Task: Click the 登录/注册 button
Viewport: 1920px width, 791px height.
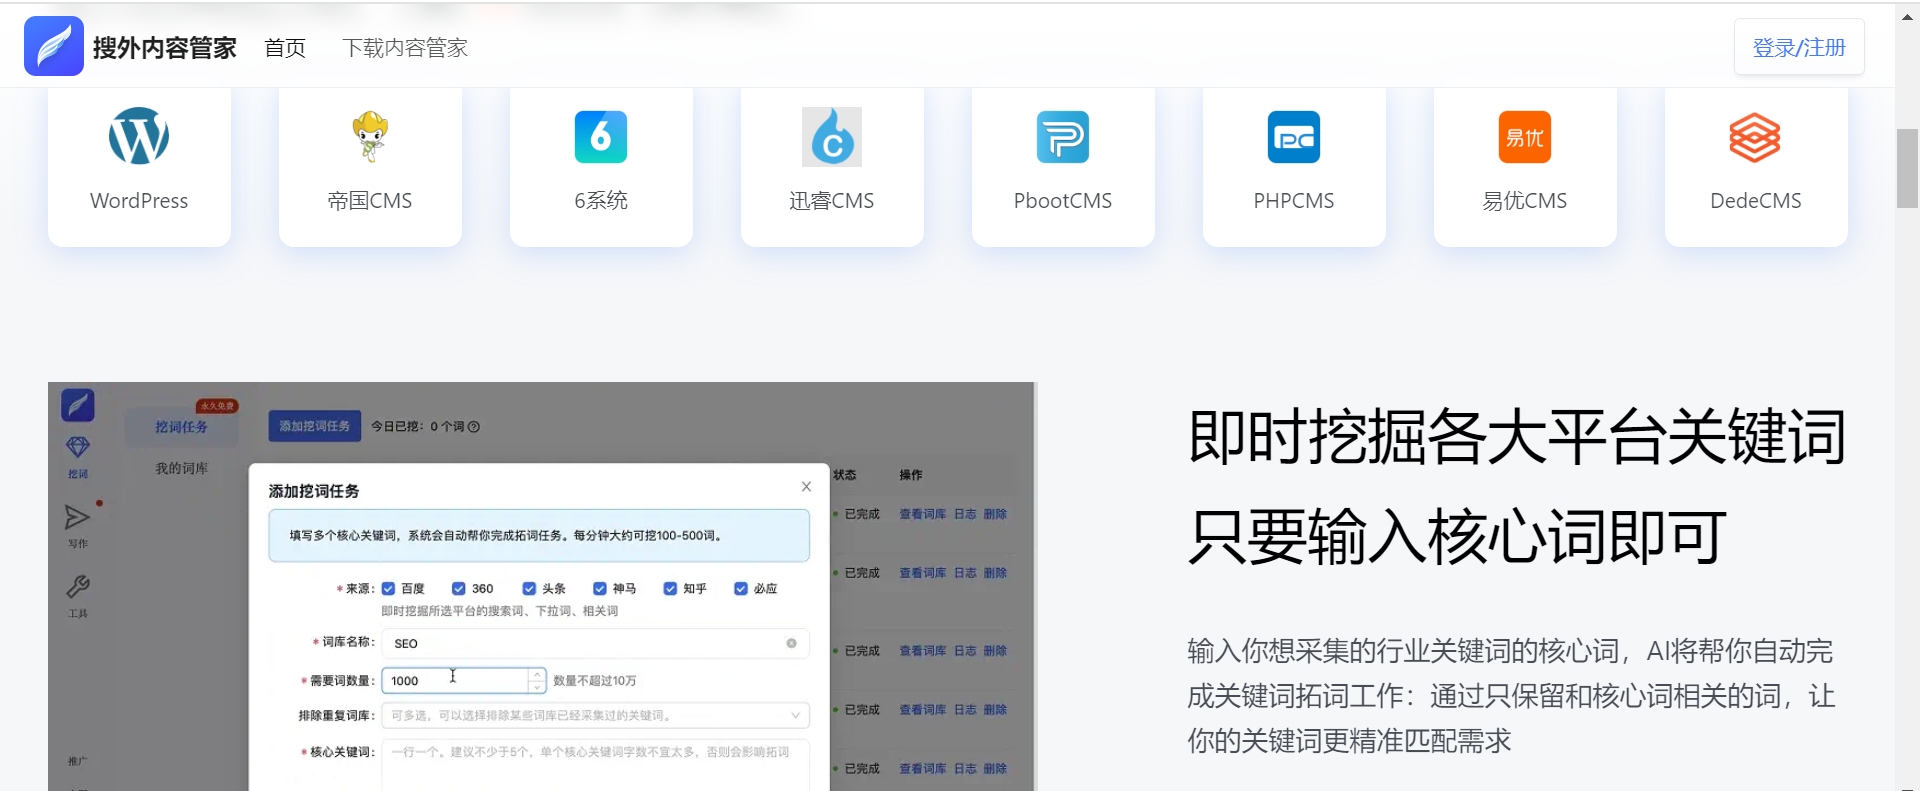Action: tap(1799, 47)
